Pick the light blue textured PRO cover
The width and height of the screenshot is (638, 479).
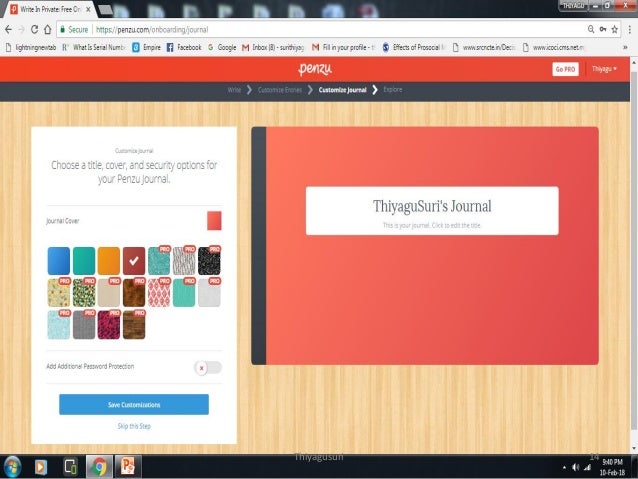click(59, 325)
